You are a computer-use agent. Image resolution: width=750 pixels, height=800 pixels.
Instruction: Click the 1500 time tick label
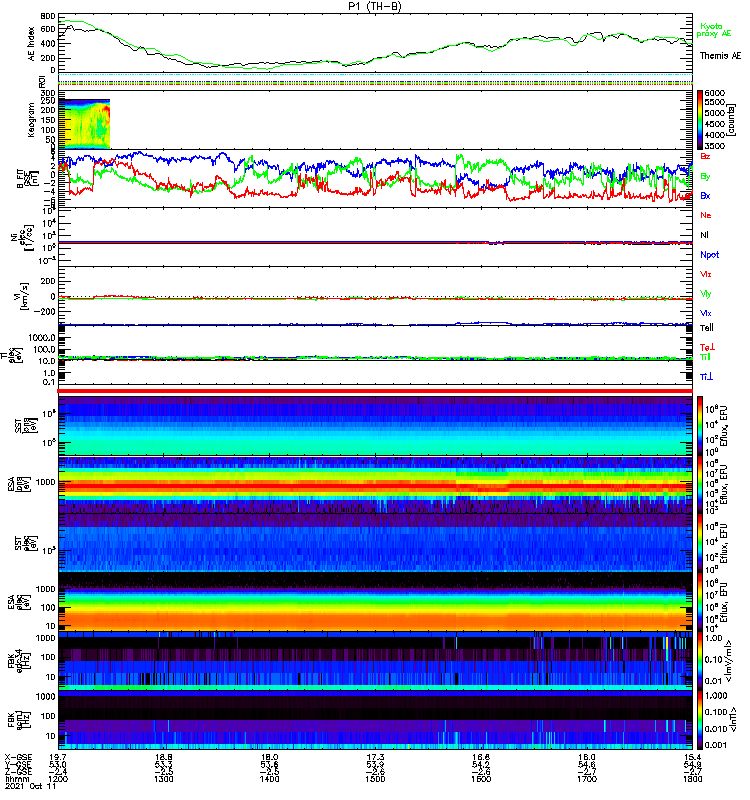[375, 779]
